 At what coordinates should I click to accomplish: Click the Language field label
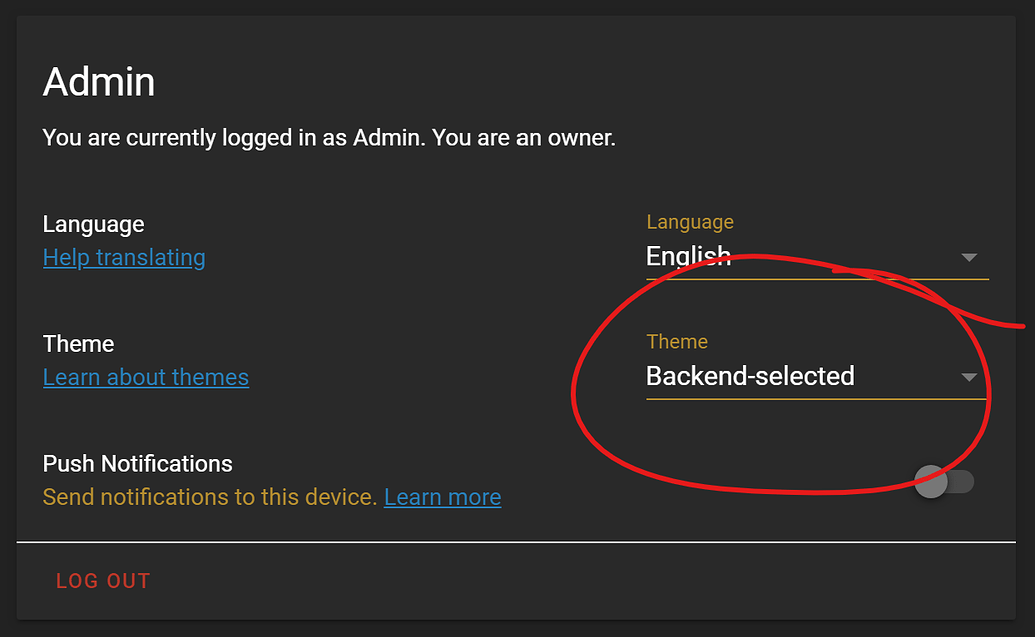690,221
